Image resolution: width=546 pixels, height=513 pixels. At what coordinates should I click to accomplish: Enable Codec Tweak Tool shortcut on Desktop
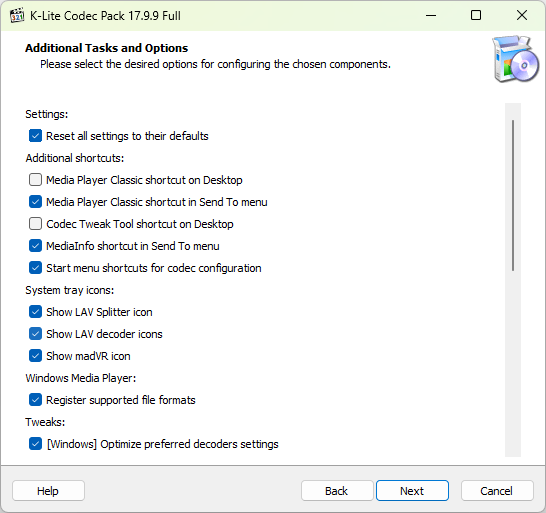point(35,224)
